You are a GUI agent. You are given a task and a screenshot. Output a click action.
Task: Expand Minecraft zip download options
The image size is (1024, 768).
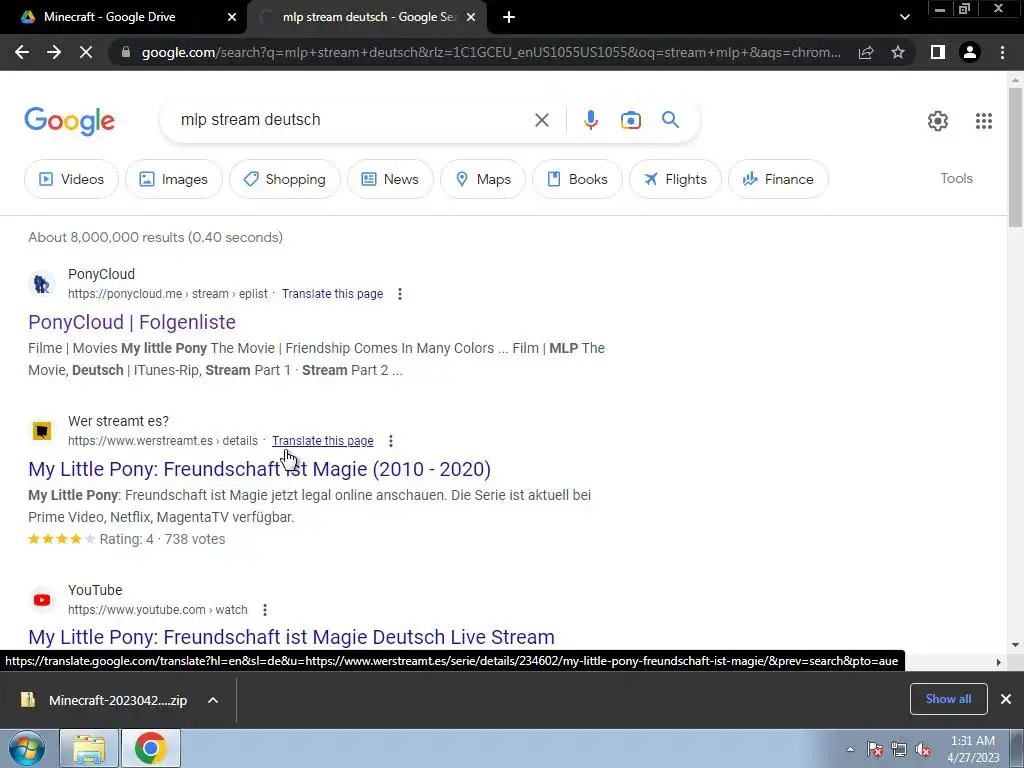pos(213,700)
